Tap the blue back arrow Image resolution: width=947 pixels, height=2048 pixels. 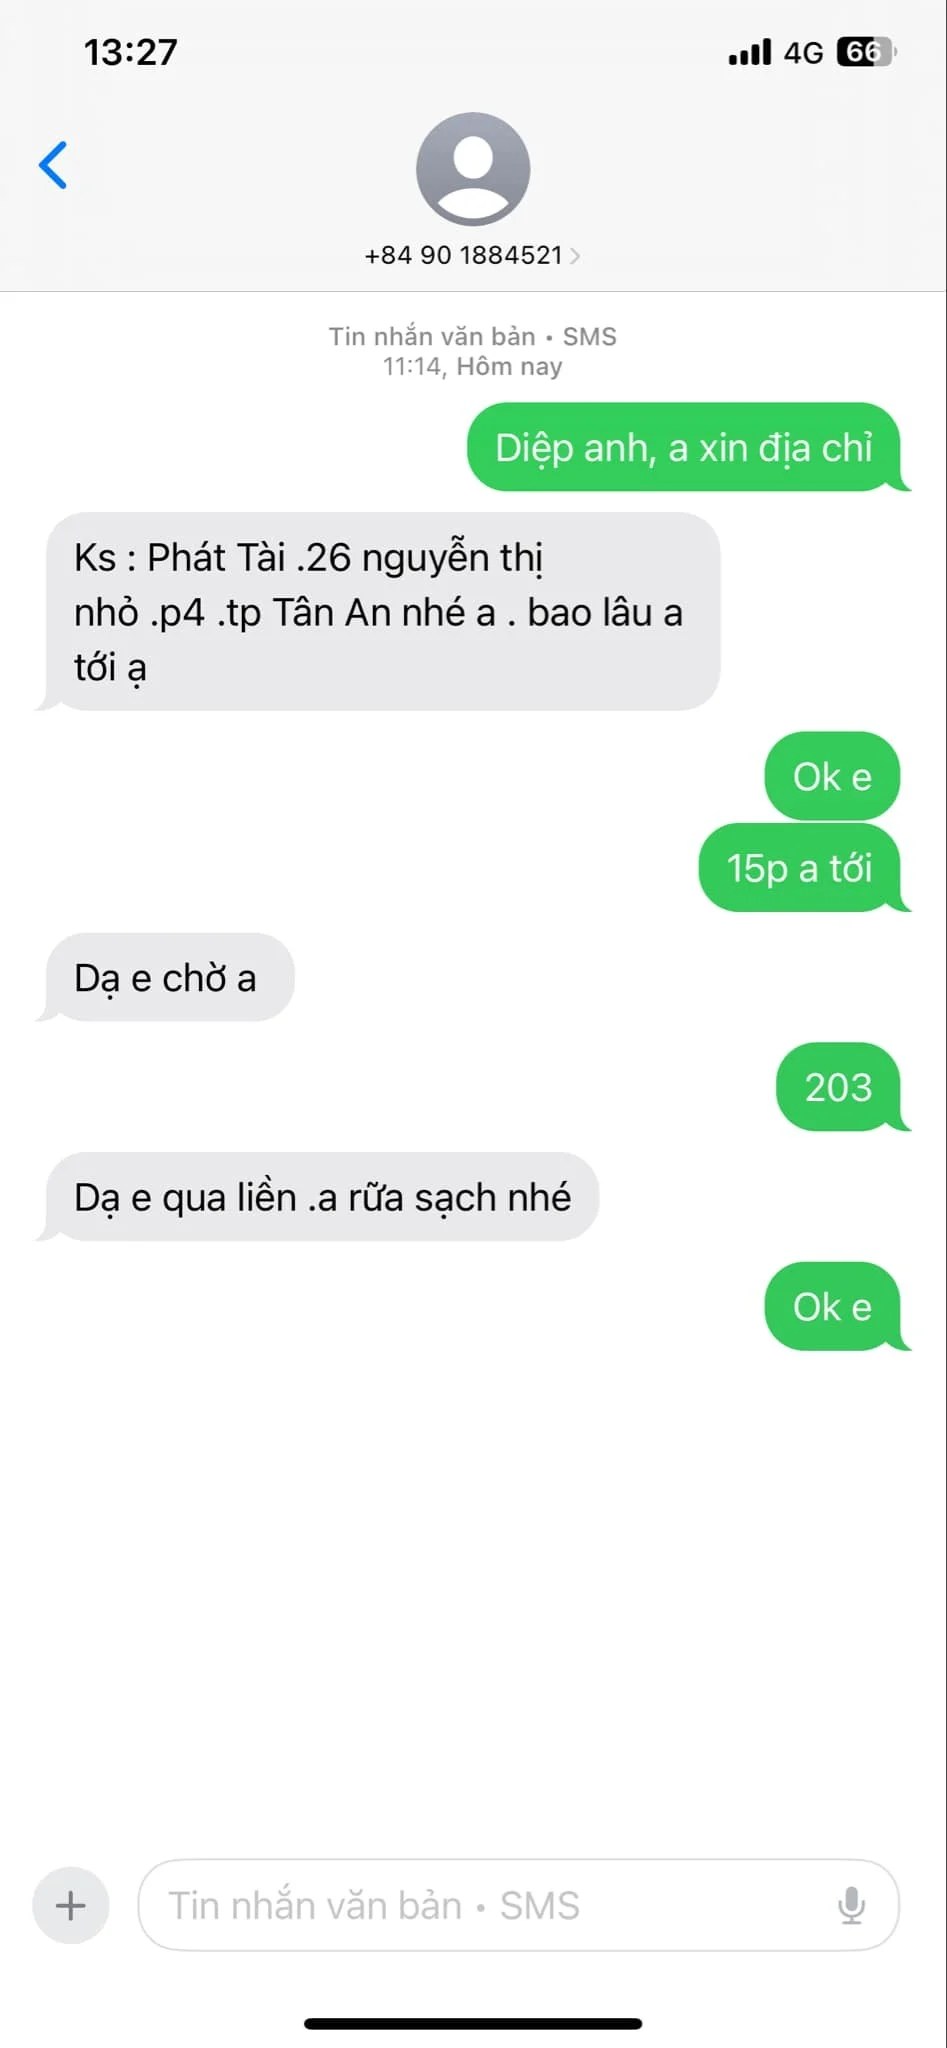[53, 165]
